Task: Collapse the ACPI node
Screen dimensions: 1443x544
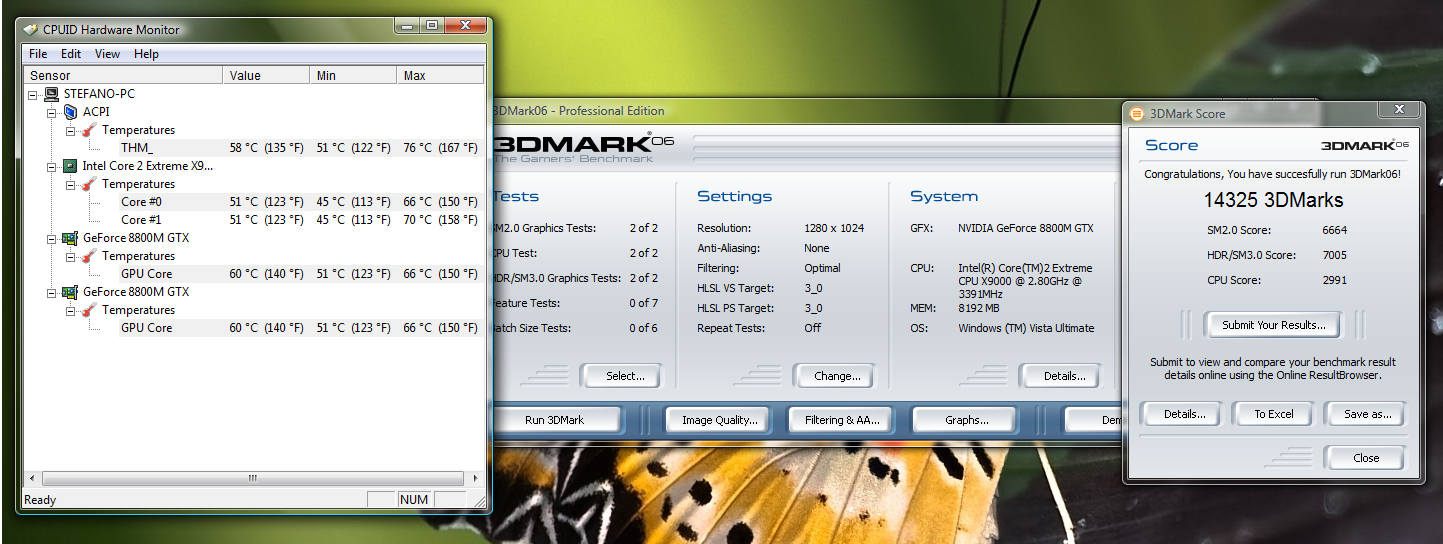Action: [x=52, y=112]
